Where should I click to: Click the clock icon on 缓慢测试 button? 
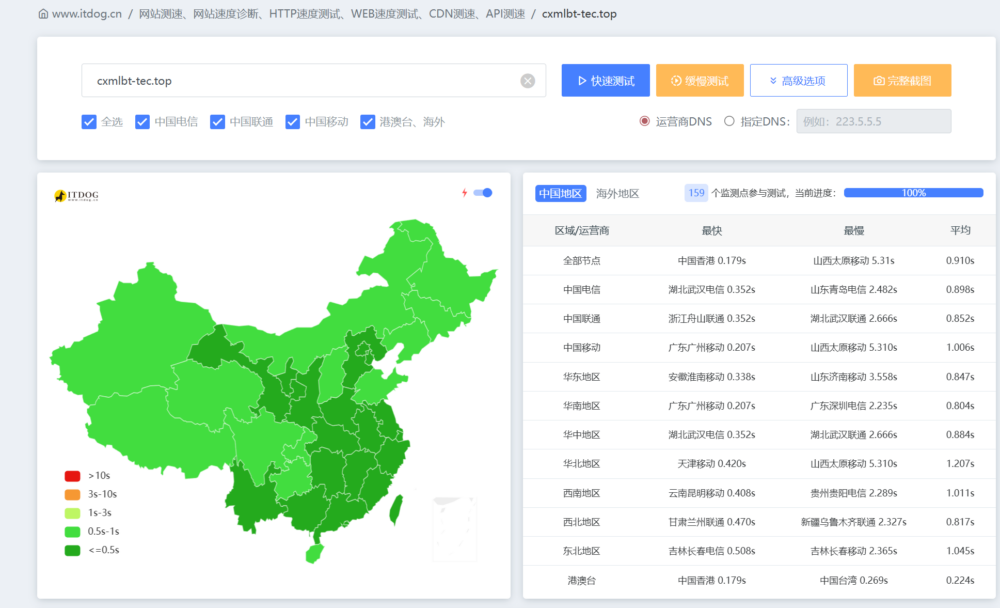click(677, 81)
